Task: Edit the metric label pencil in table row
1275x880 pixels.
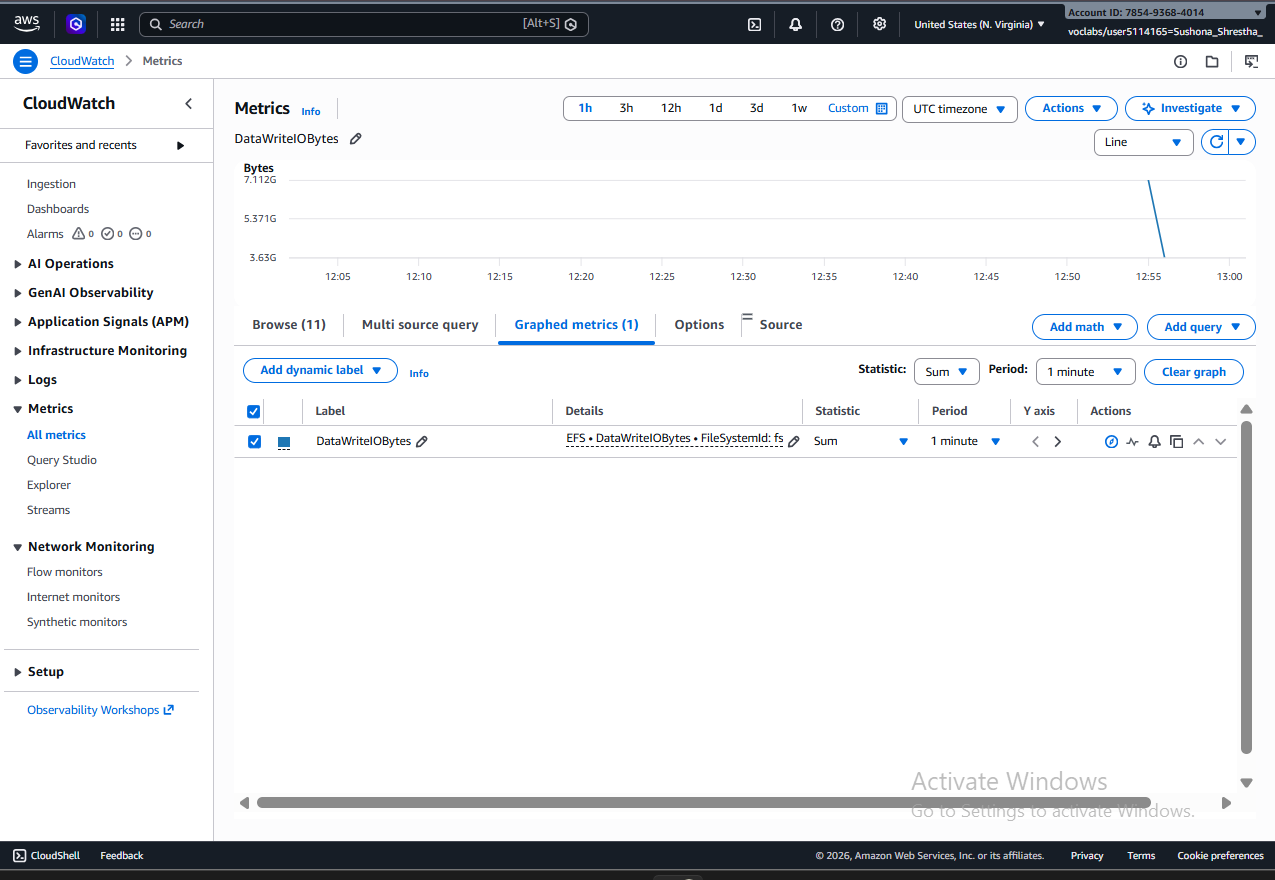Action: [422, 441]
